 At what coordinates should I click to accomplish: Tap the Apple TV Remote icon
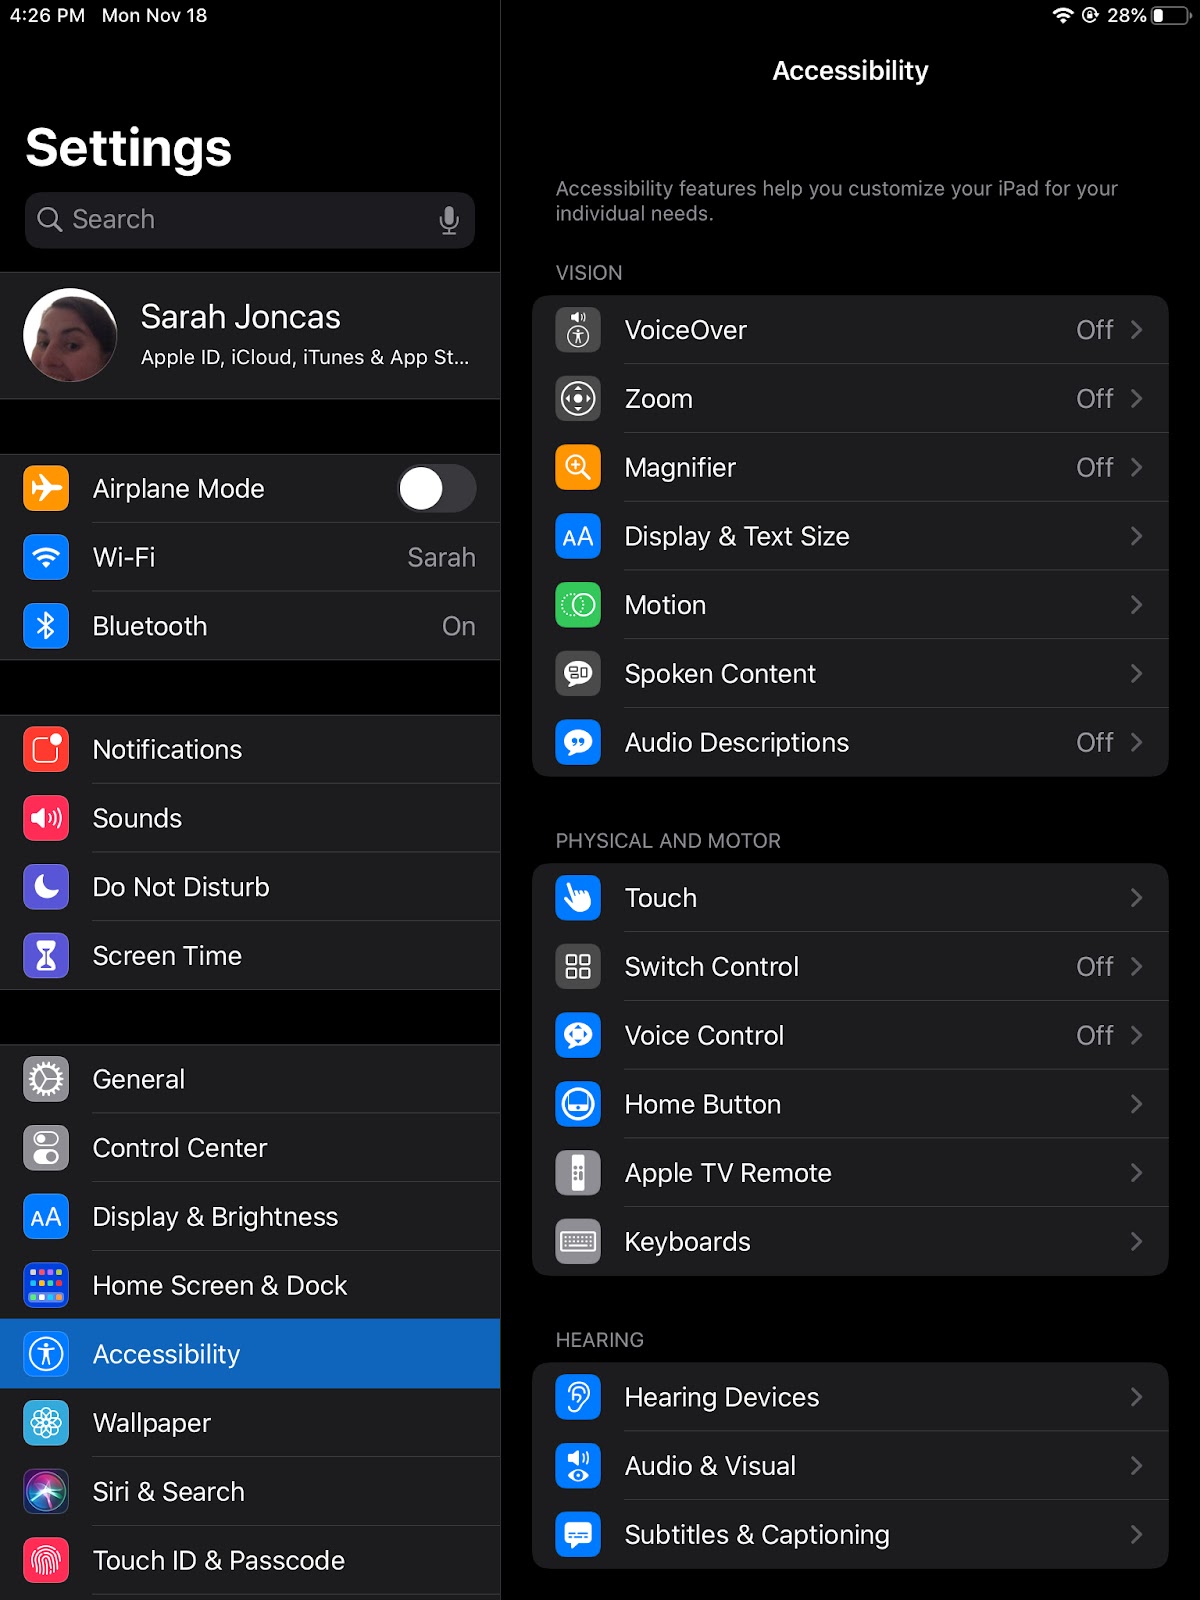(x=578, y=1173)
